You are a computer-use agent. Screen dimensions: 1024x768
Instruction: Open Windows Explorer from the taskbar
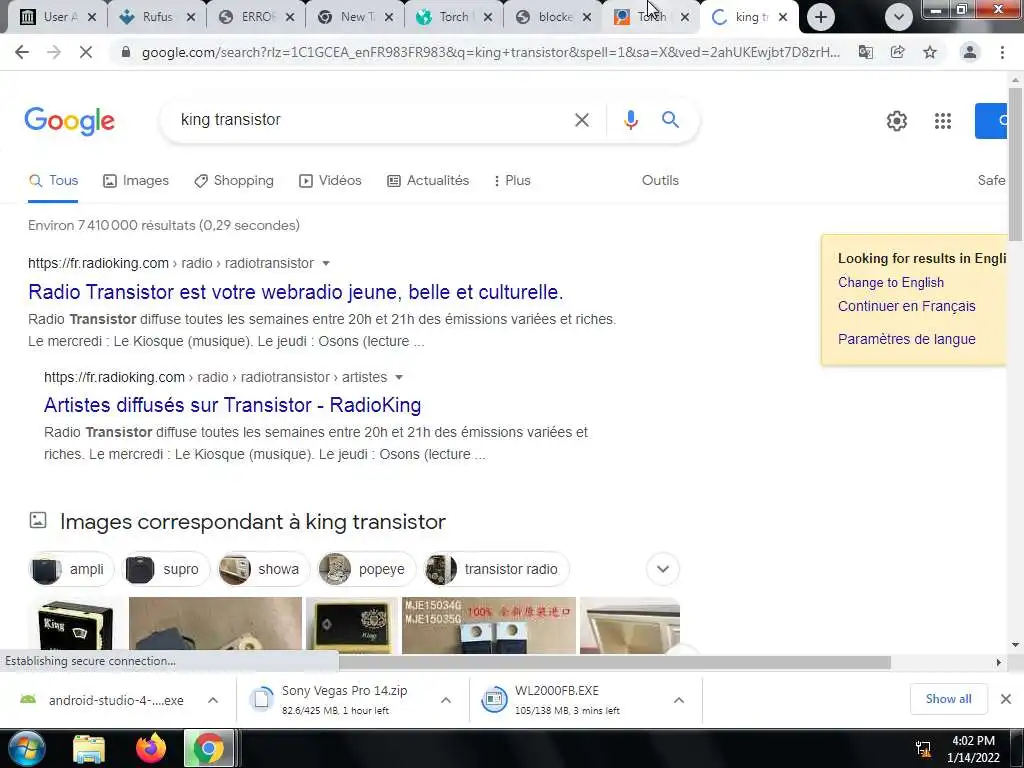(89, 748)
